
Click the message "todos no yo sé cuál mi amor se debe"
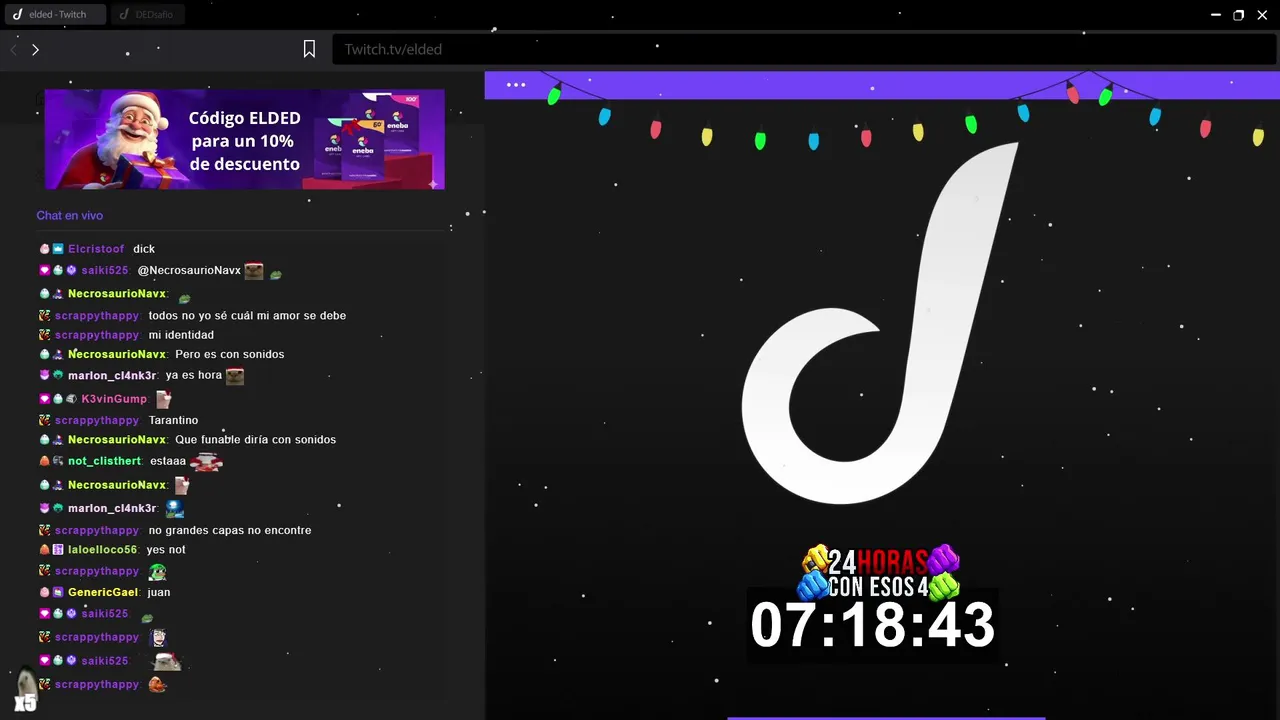[x=247, y=316]
